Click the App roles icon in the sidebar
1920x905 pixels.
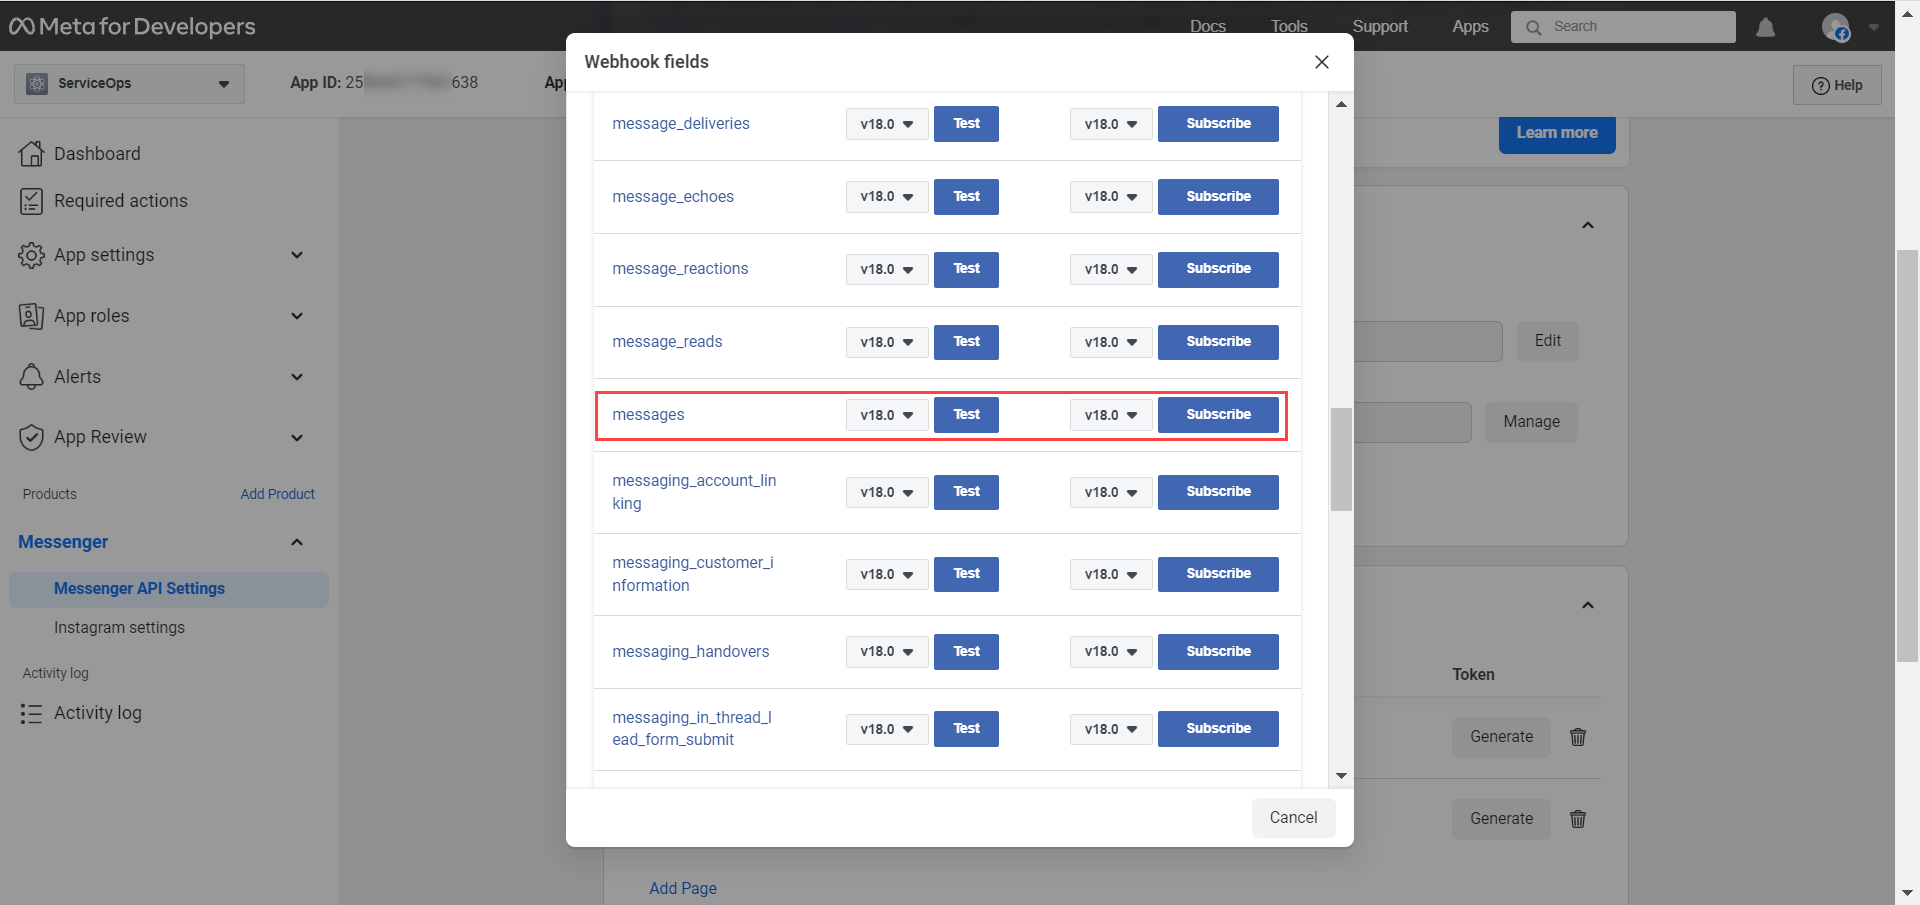(31, 315)
